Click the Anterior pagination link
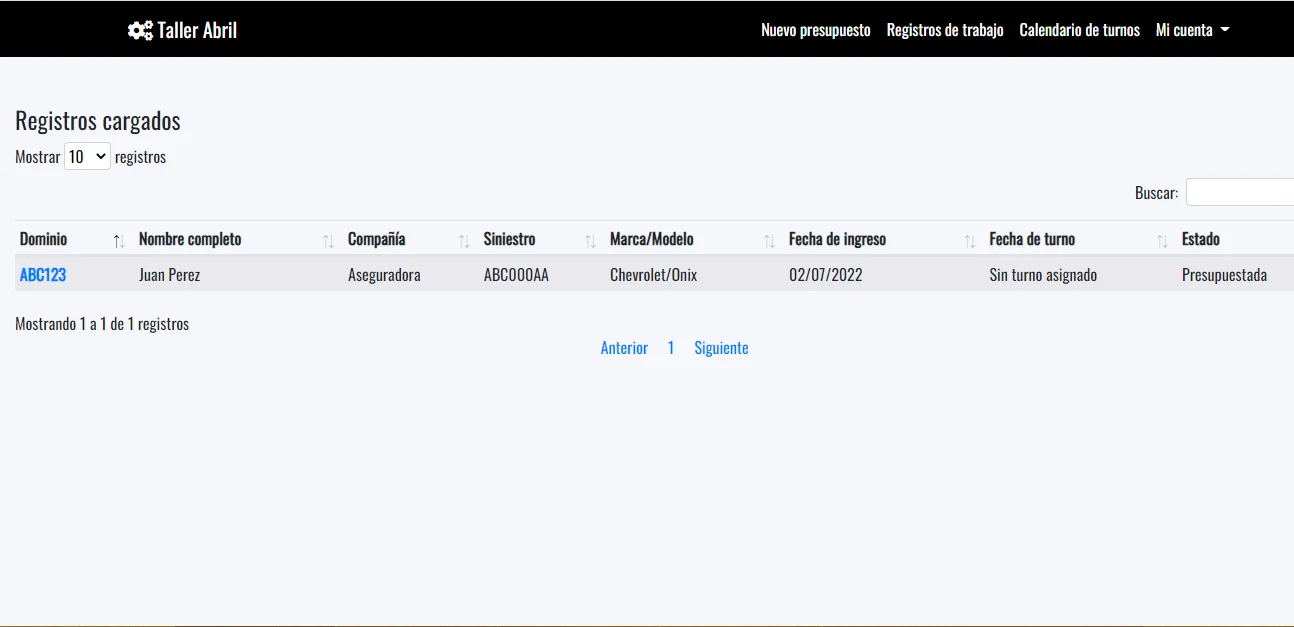1294x627 pixels. coord(624,348)
